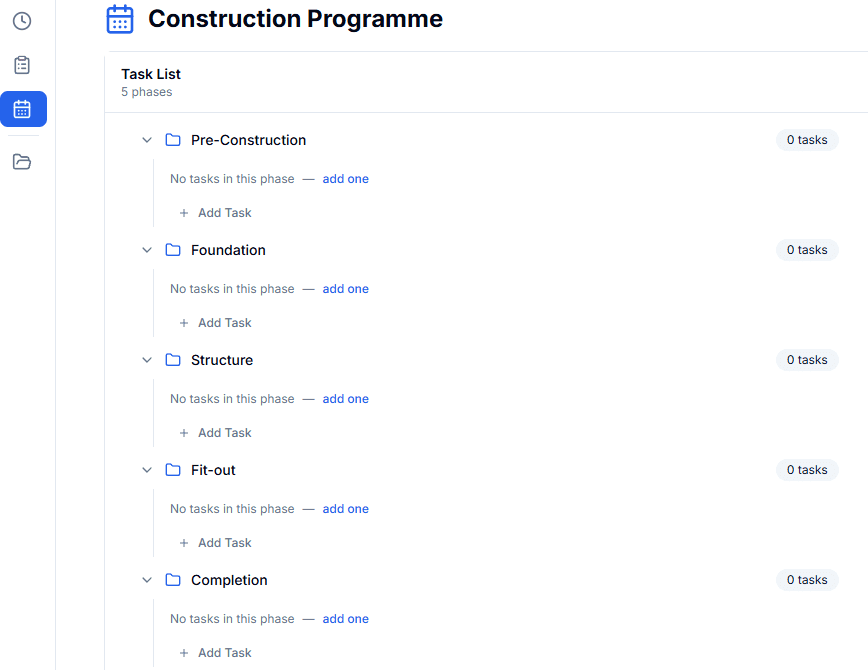The height and width of the screenshot is (670, 868).
Task: Select the clipboard task list sidebar icon
Action: point(22,64)
